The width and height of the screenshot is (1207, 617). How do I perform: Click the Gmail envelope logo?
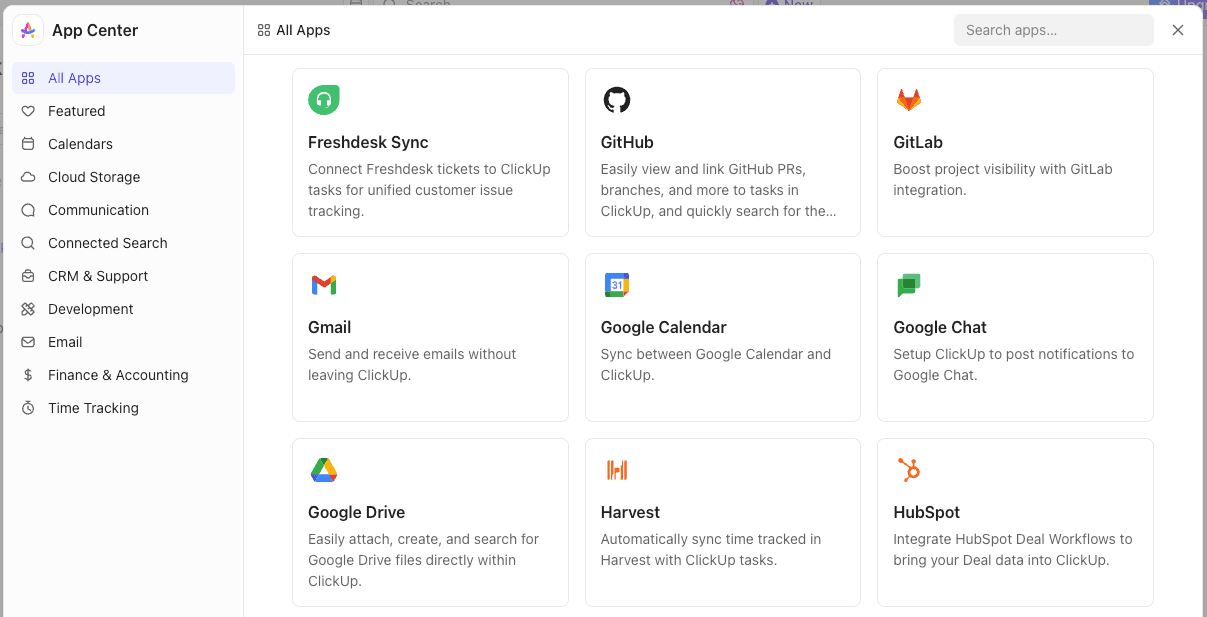pos(324,285)
